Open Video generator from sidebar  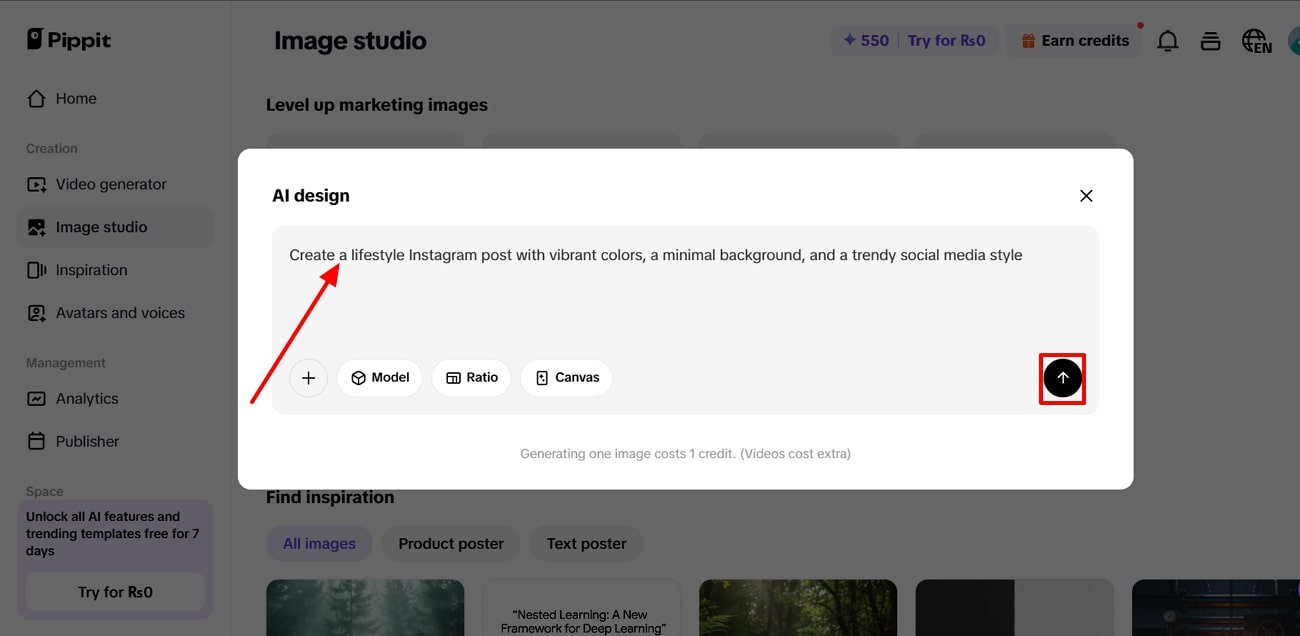pyautogui.click(x=110, y=184)
